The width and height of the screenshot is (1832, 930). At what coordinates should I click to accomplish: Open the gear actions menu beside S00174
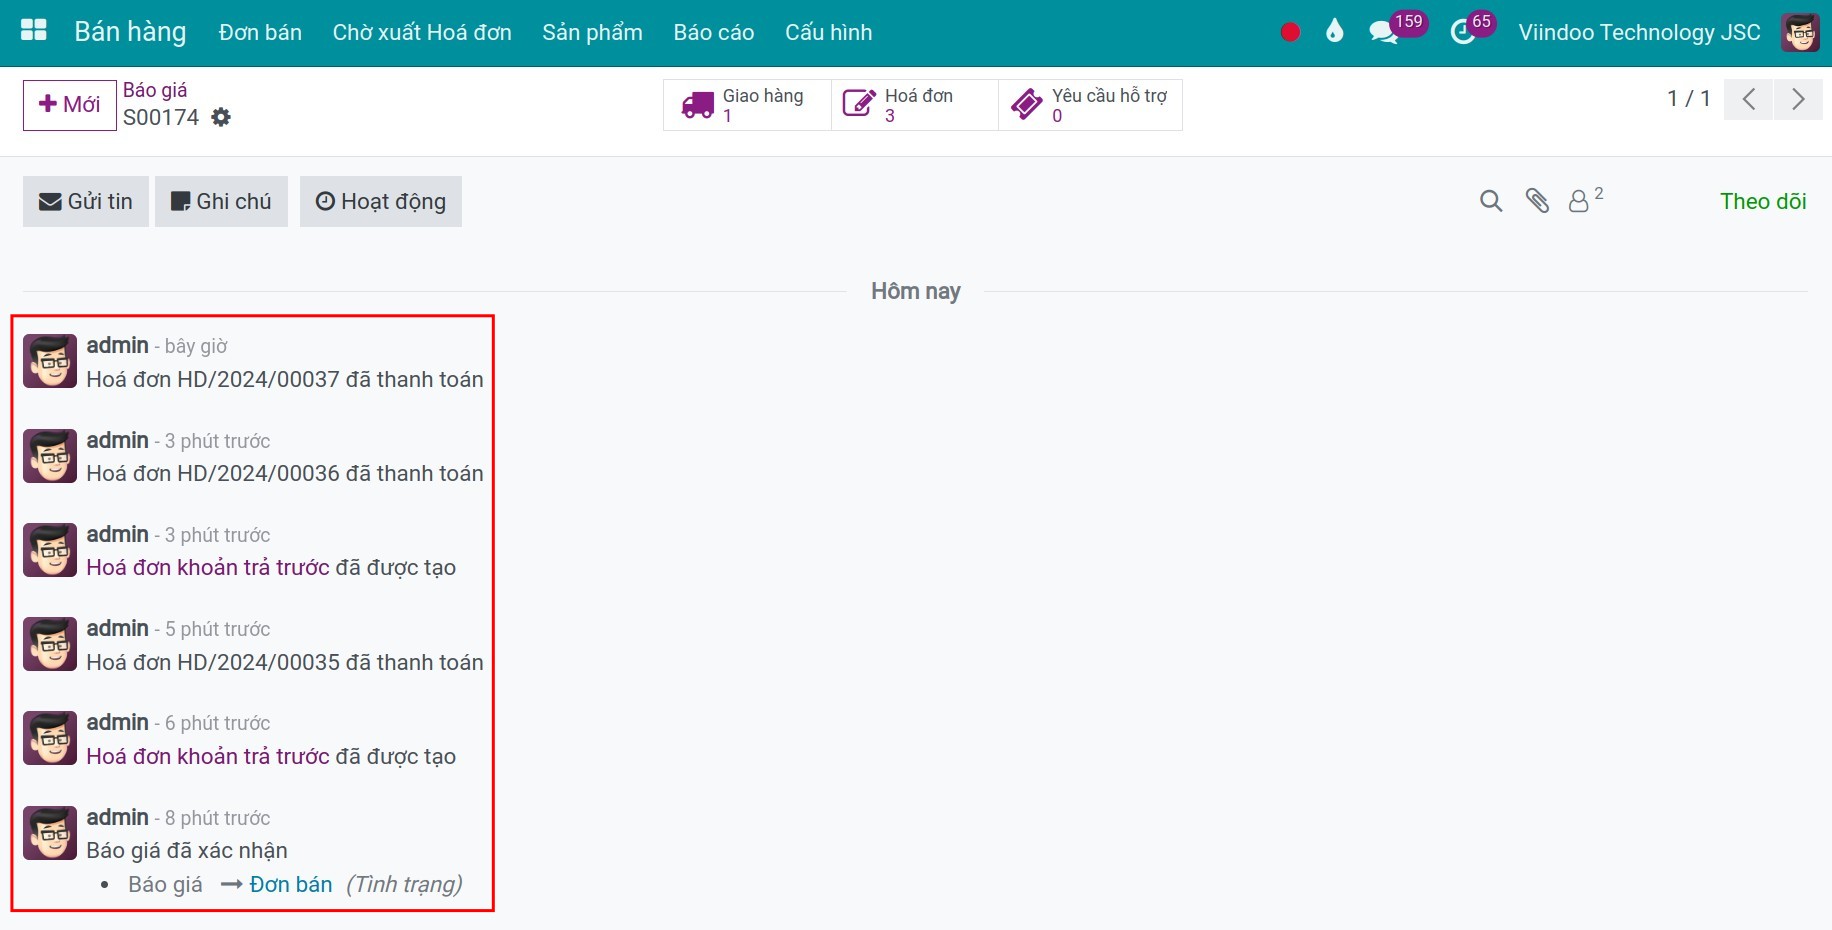pyautogui.click(x=221, y=118)
